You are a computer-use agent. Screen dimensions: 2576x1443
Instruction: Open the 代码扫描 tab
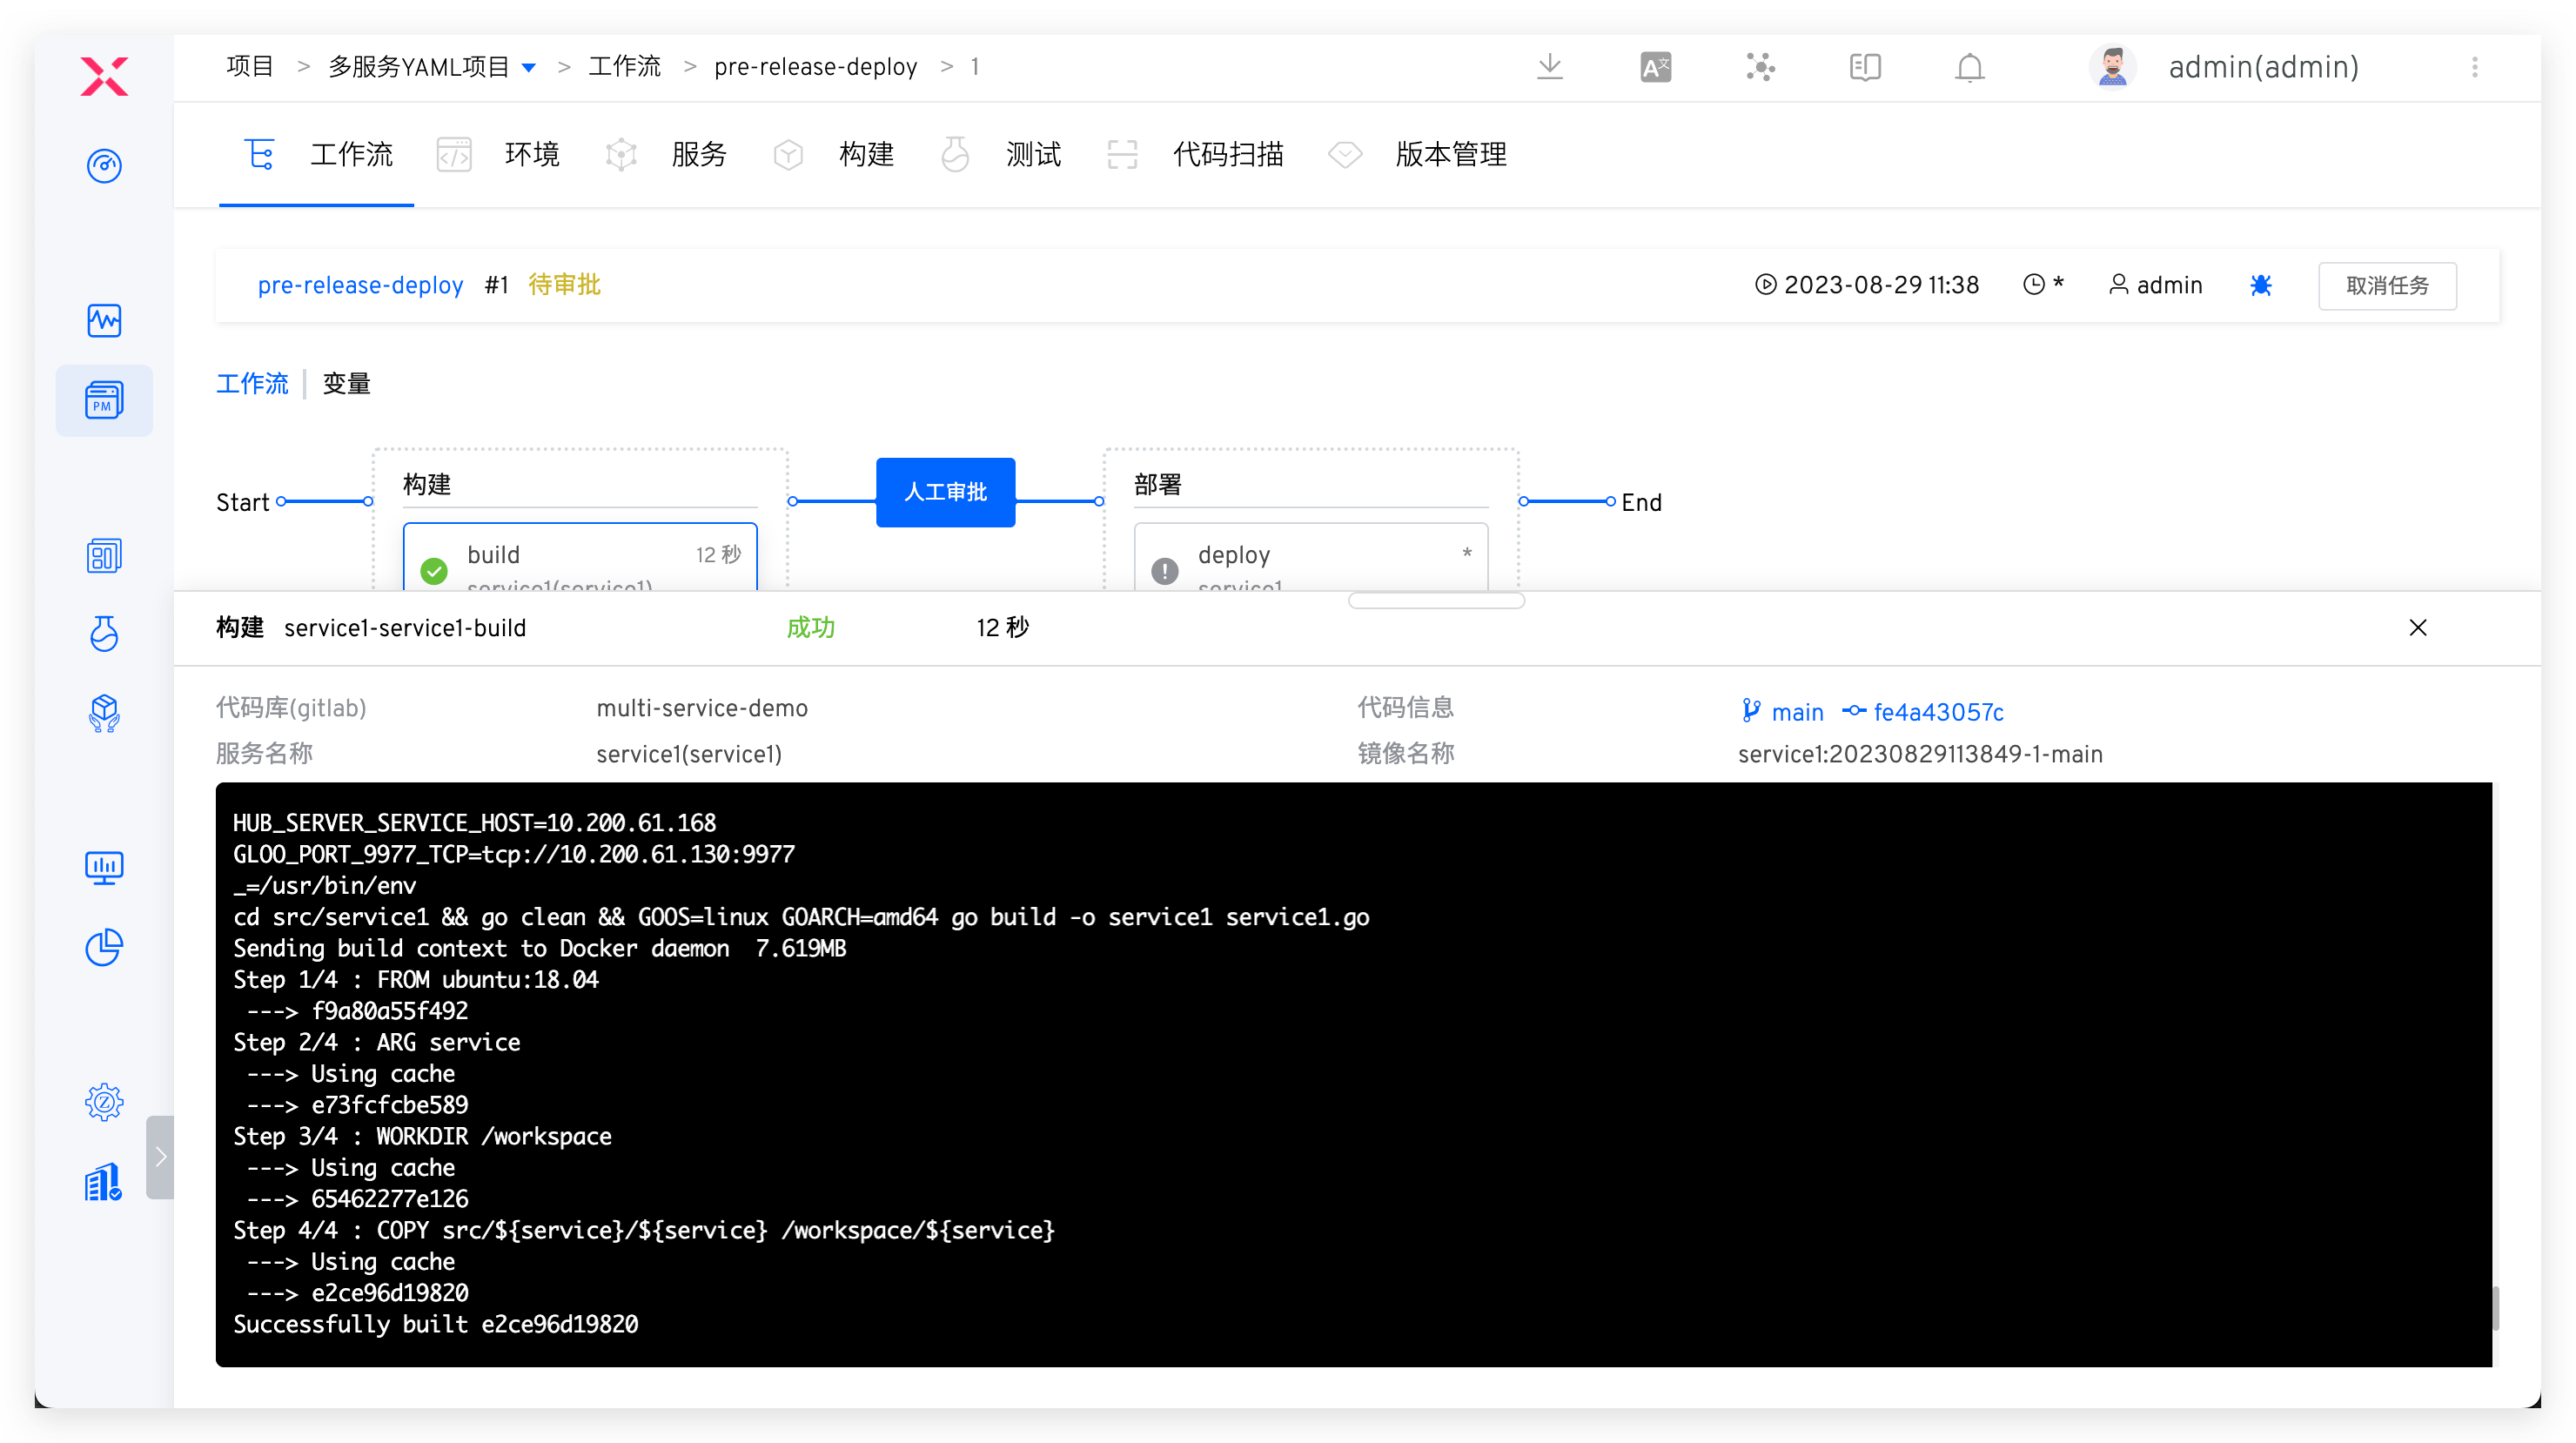pos(1228,154)
